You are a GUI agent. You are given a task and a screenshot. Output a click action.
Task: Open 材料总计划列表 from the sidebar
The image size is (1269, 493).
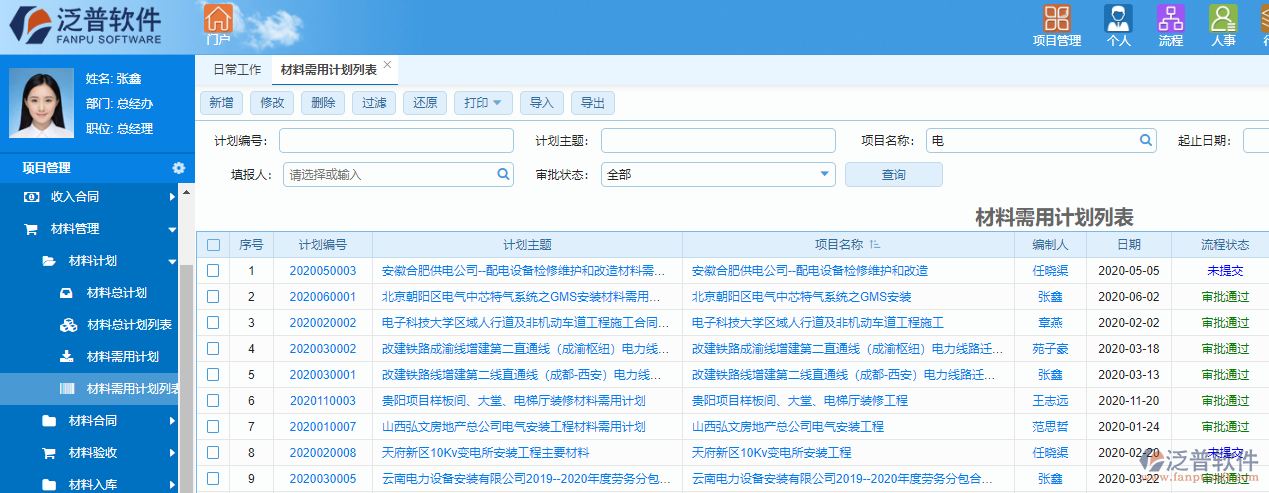coord(128,325)
